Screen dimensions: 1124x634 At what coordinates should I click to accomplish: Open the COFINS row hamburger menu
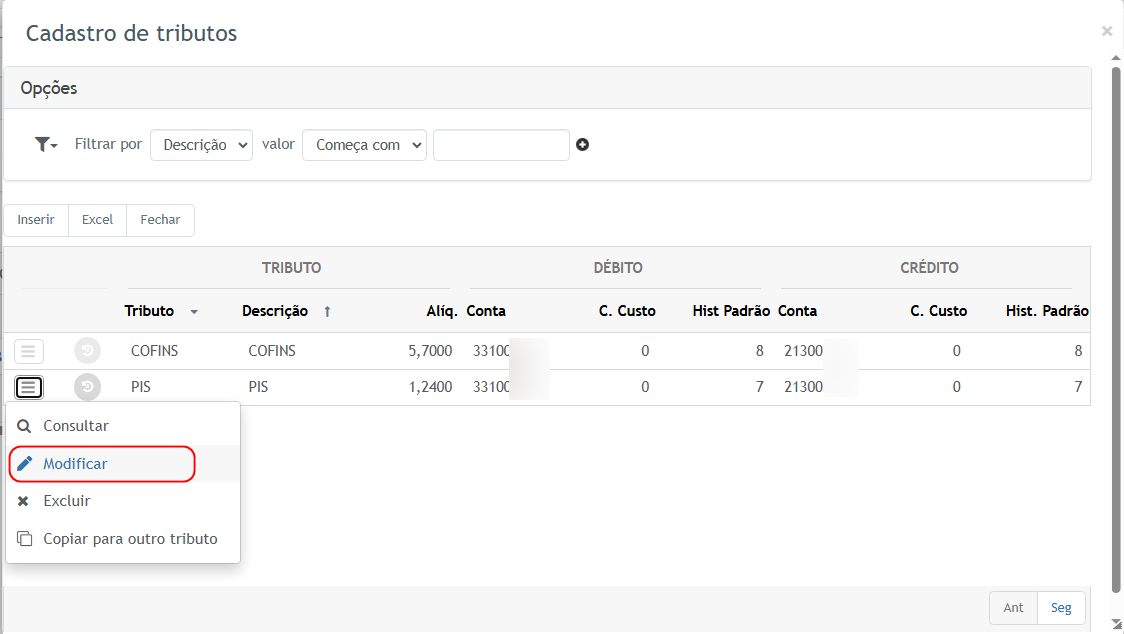29,351
